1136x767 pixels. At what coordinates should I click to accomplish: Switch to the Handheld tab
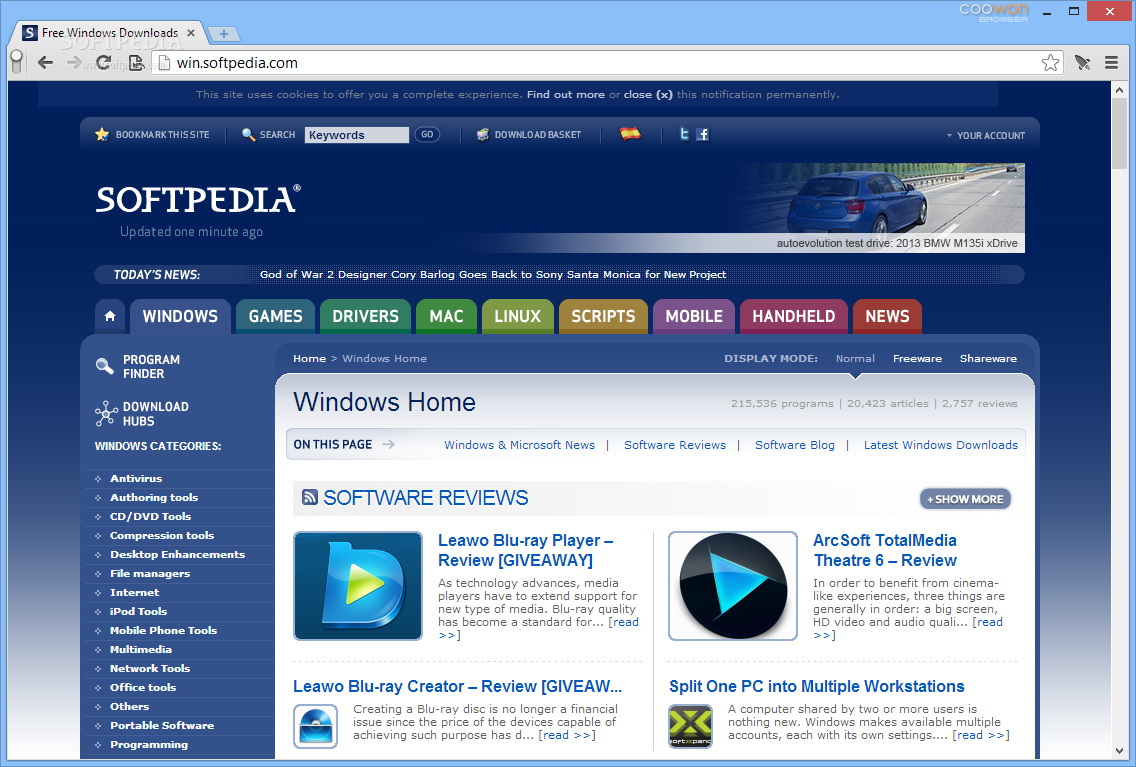[793, 317]
